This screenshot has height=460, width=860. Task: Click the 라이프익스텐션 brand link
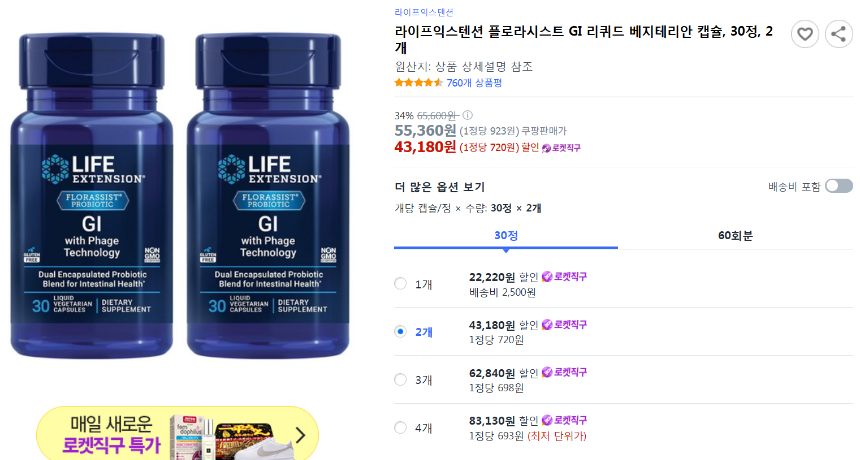(424, 12)
